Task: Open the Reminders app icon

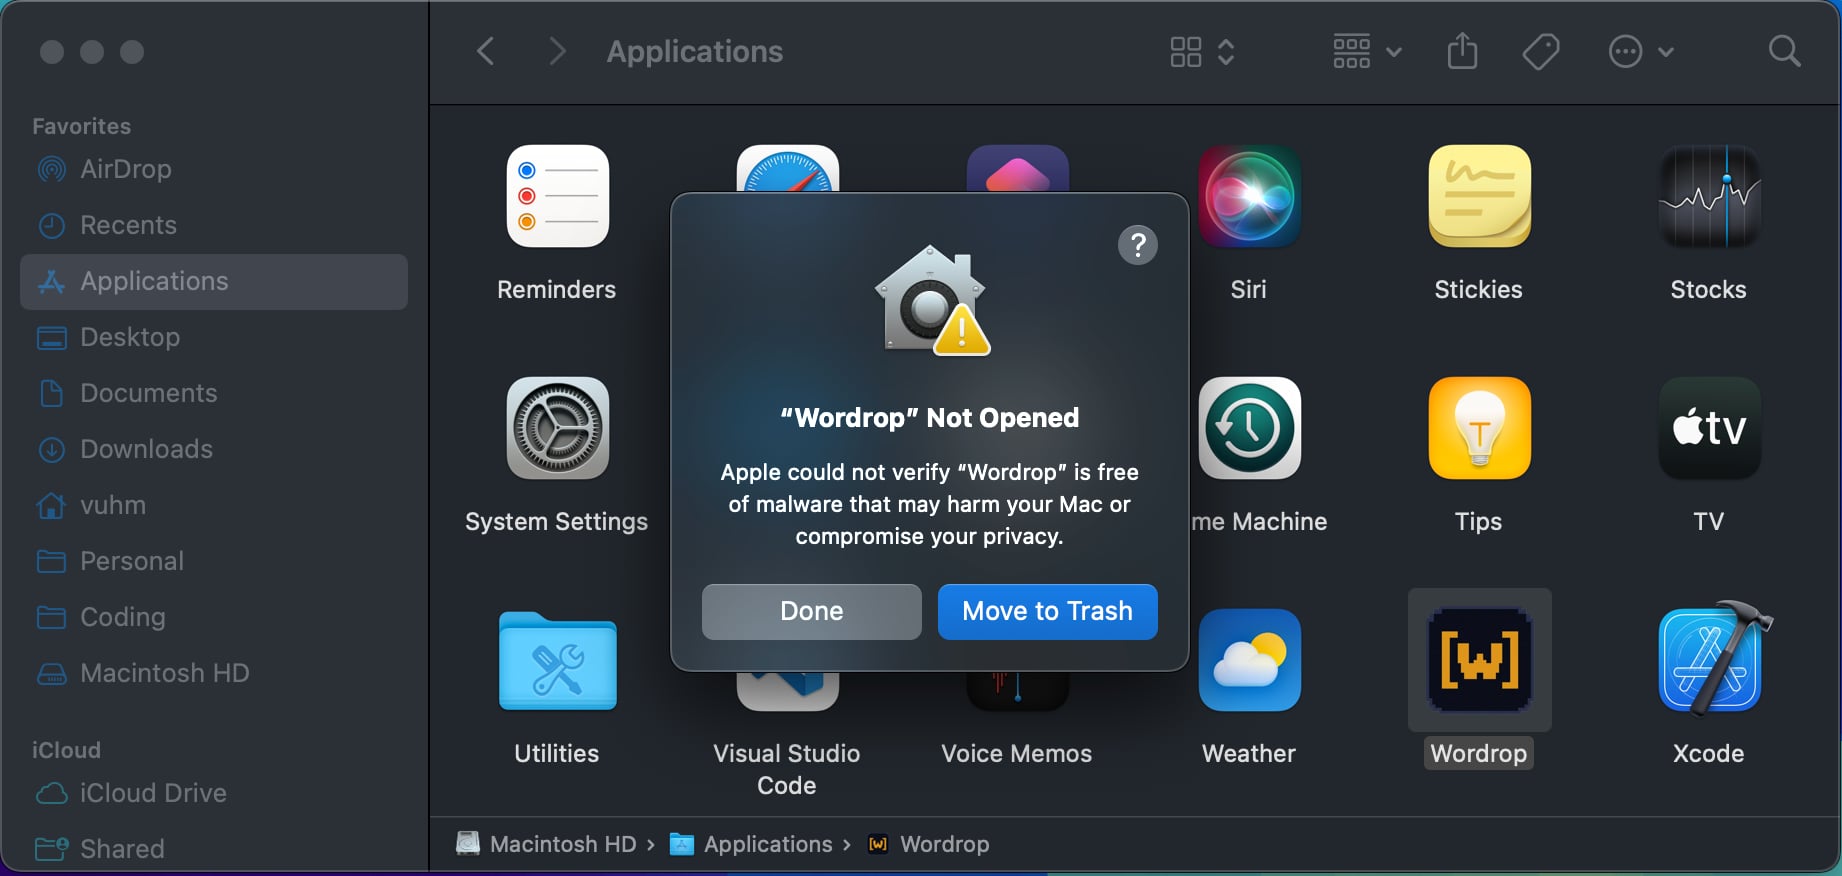Action: pos(557,196)
